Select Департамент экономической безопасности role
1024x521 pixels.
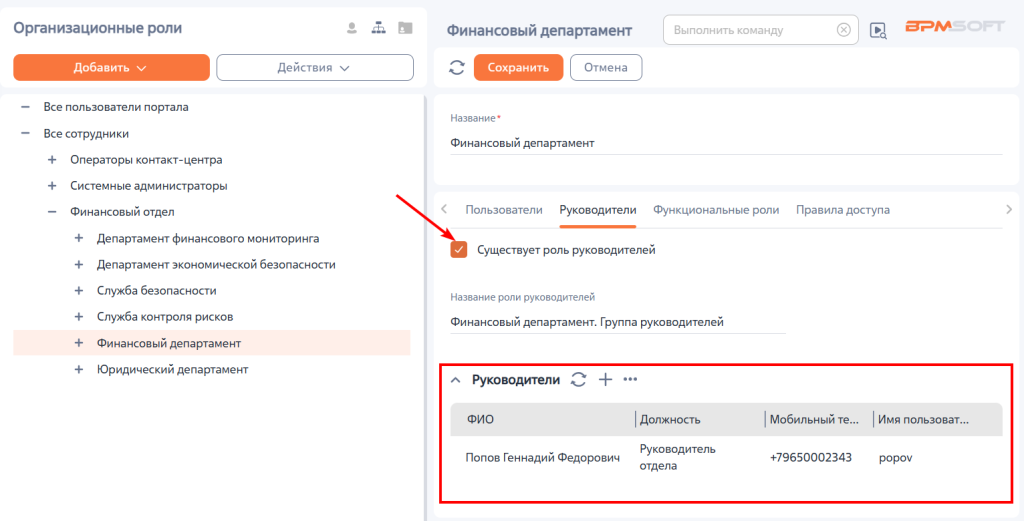click(216, 264)
